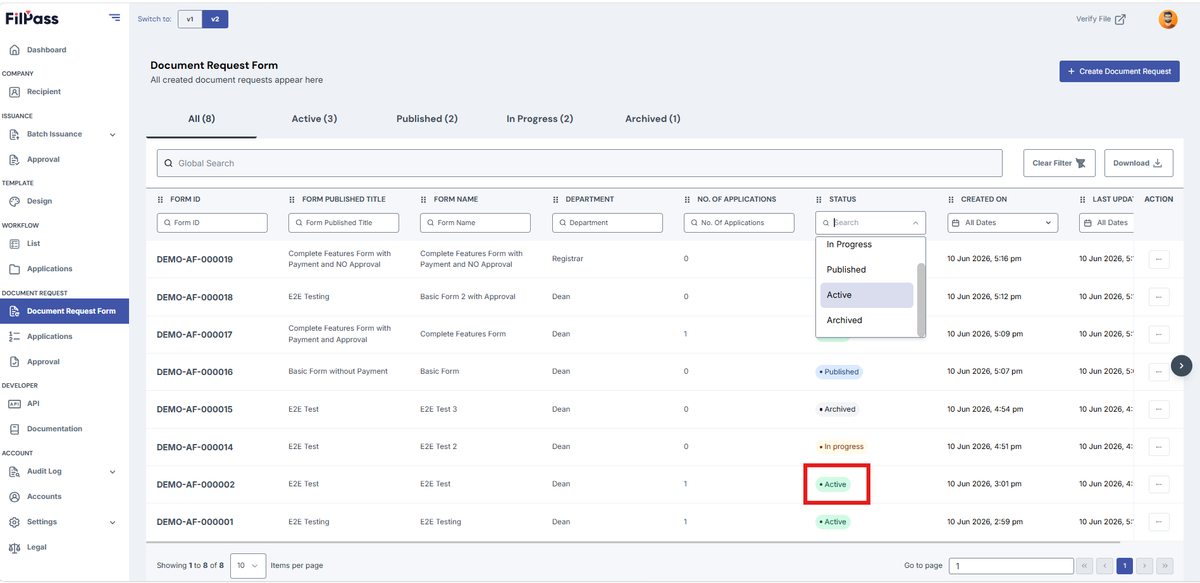Collapse the sidebar with the hamburger icon

115,18
